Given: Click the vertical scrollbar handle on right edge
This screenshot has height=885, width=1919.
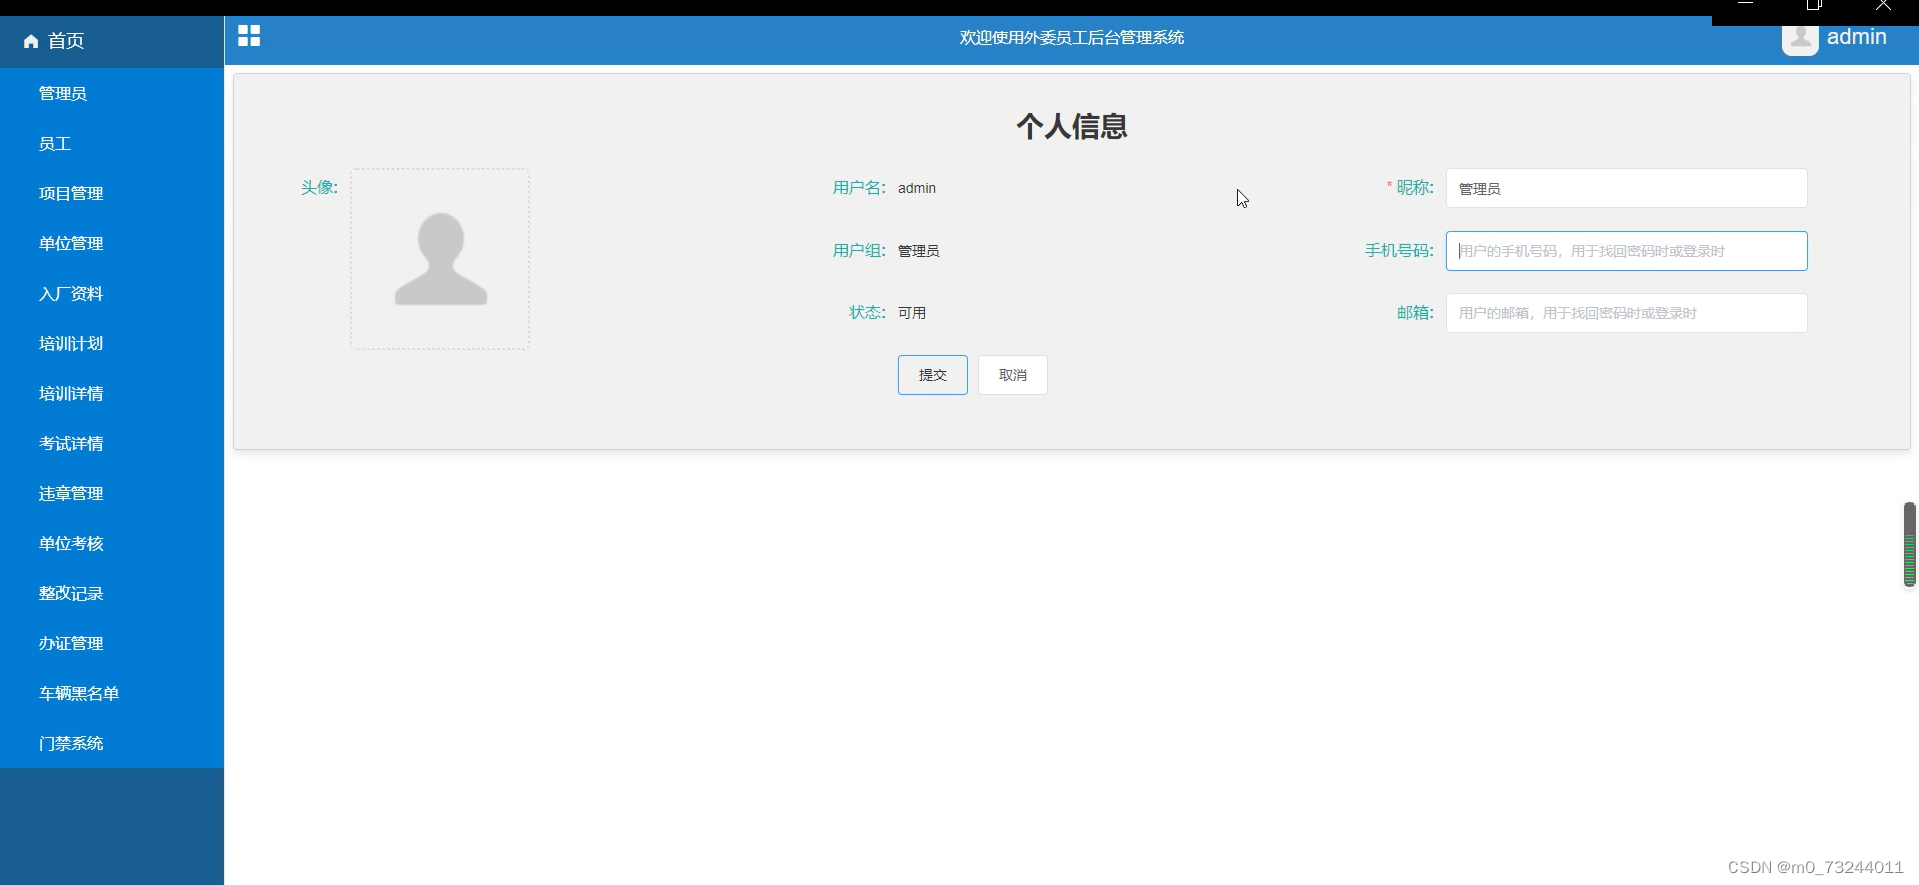Looking at the screenshot, I should point(1909,544).
